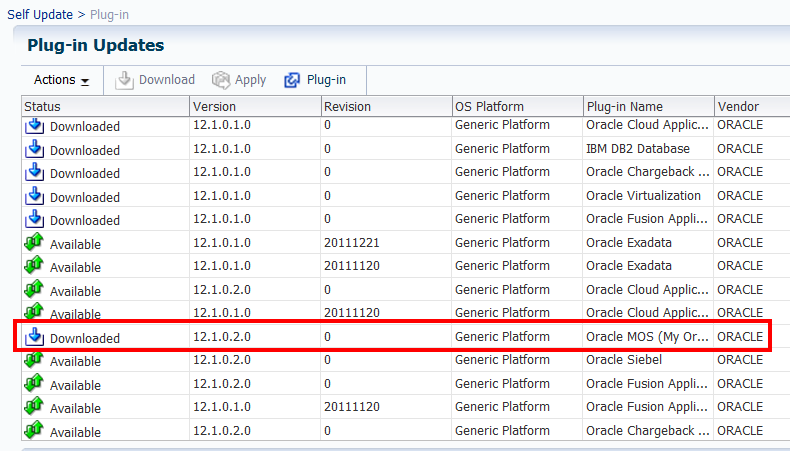Click Oracle Chargeback name in the Available row

click(x=647, y=431)
